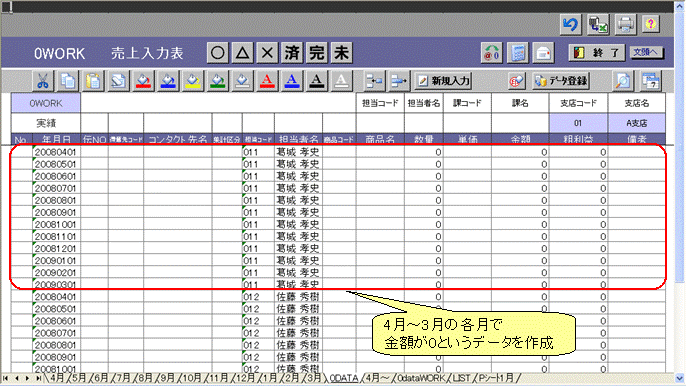Viewport: 686px width, 386px height.
Task: Cut with the scissors icon
Action: pos(43,81)
